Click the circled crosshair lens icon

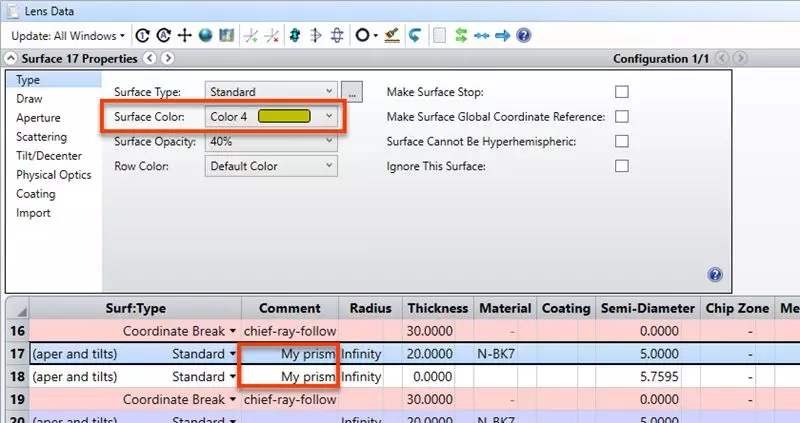tap(337, 35)
